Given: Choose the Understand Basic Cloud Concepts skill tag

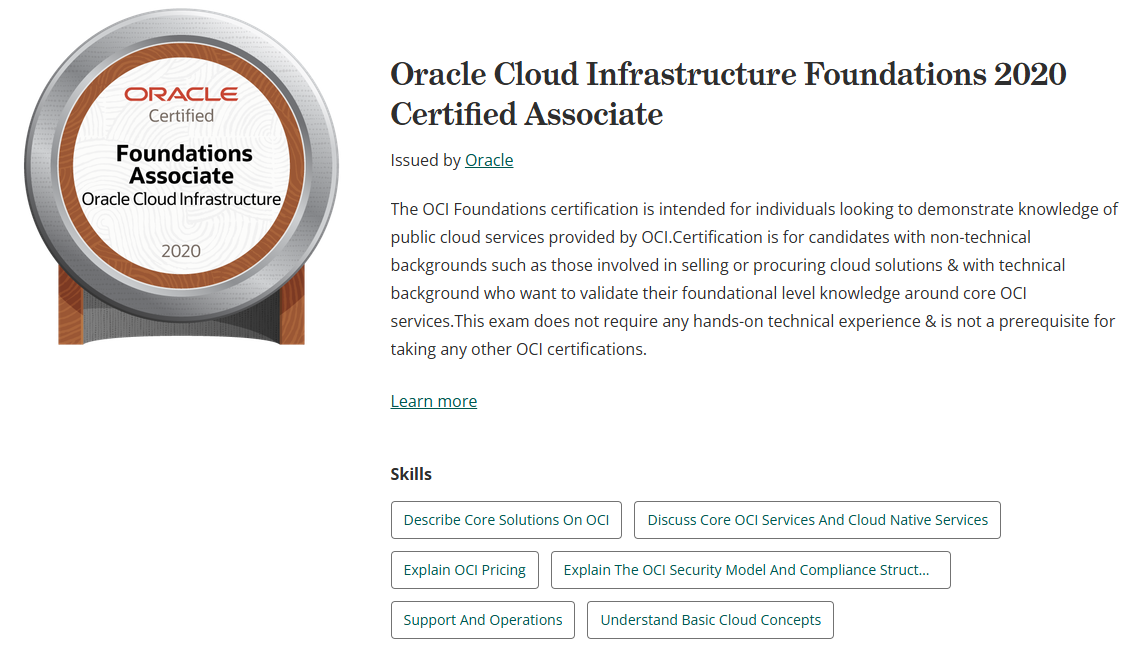Looking at the screenshot, I should coord(710,620).
